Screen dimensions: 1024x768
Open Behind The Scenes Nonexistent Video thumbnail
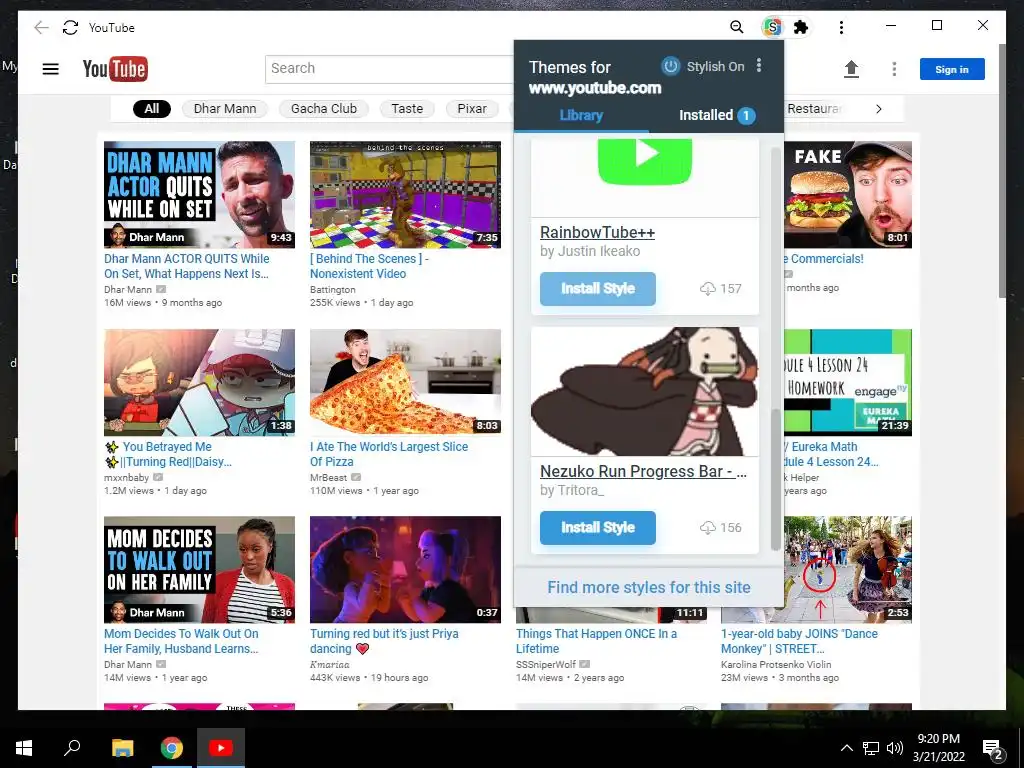coord(405,195)
